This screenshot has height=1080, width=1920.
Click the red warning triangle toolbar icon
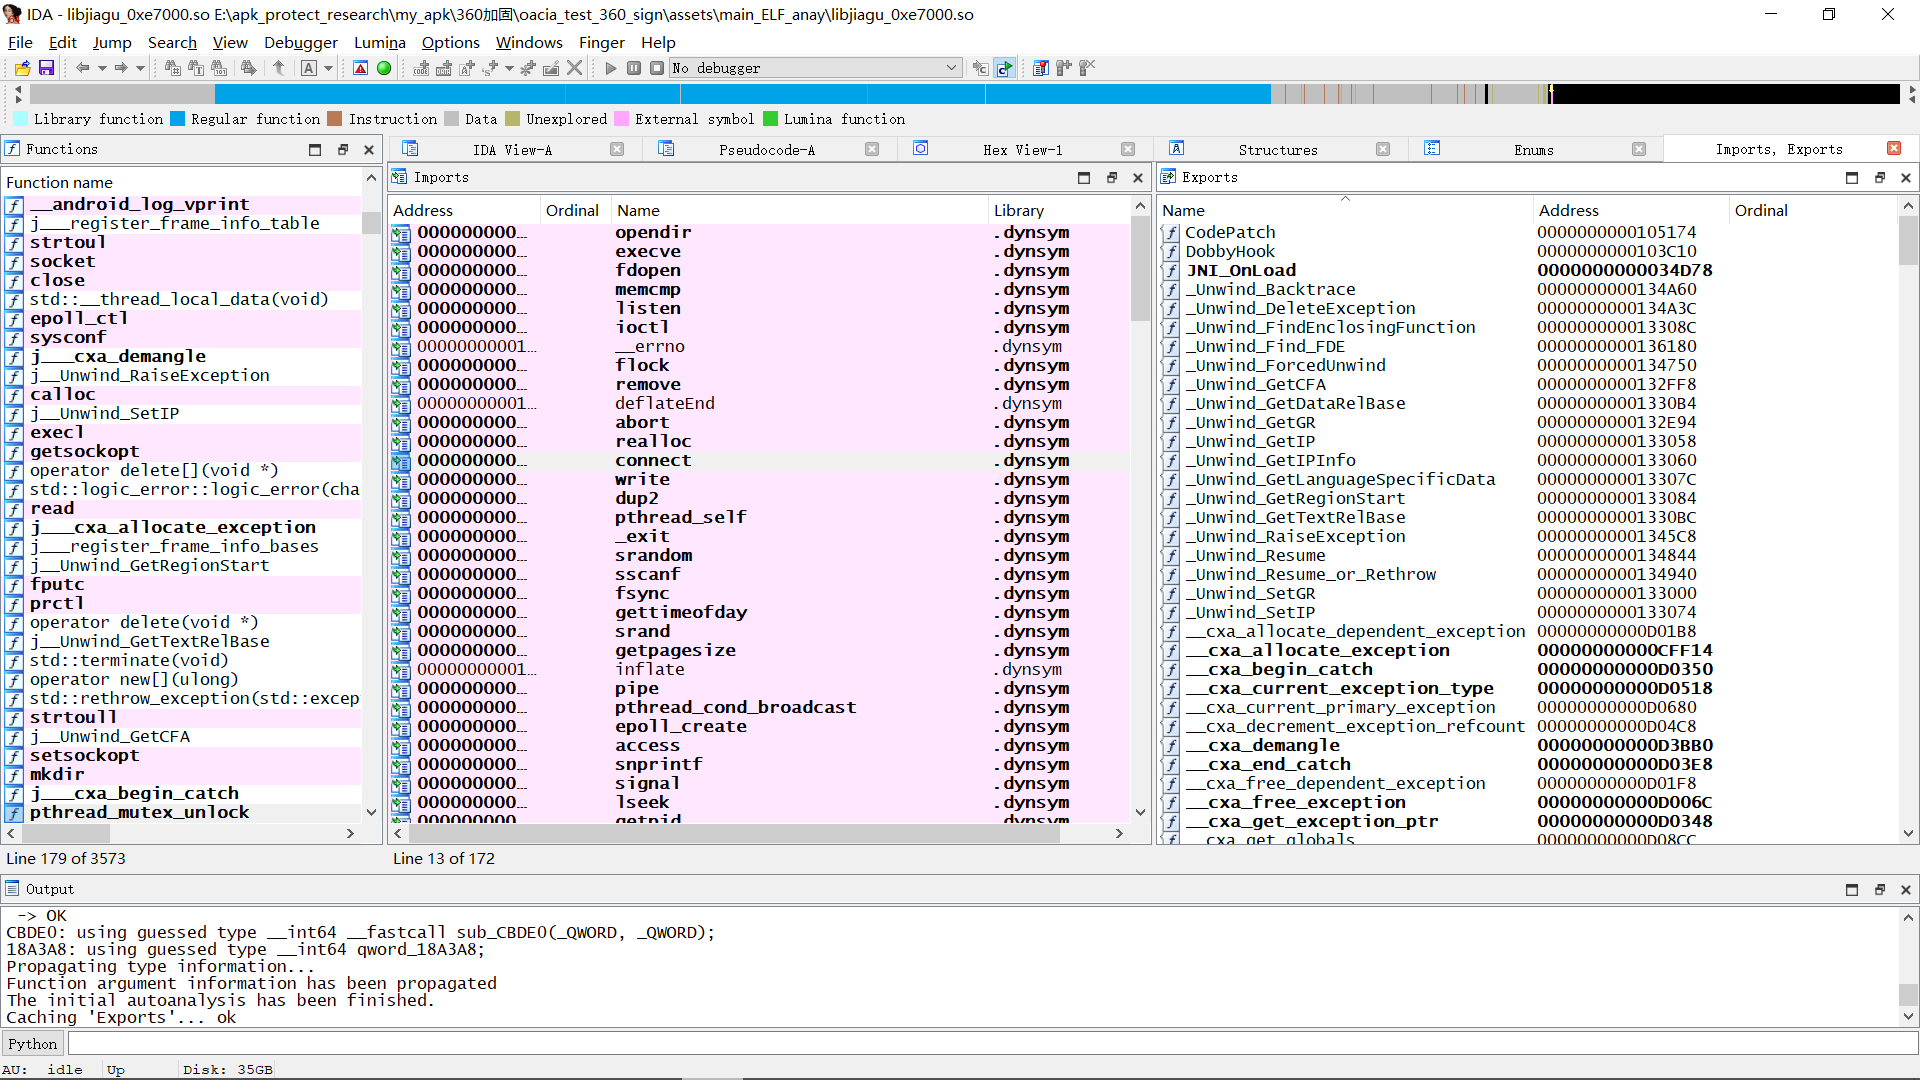point(361,68)
